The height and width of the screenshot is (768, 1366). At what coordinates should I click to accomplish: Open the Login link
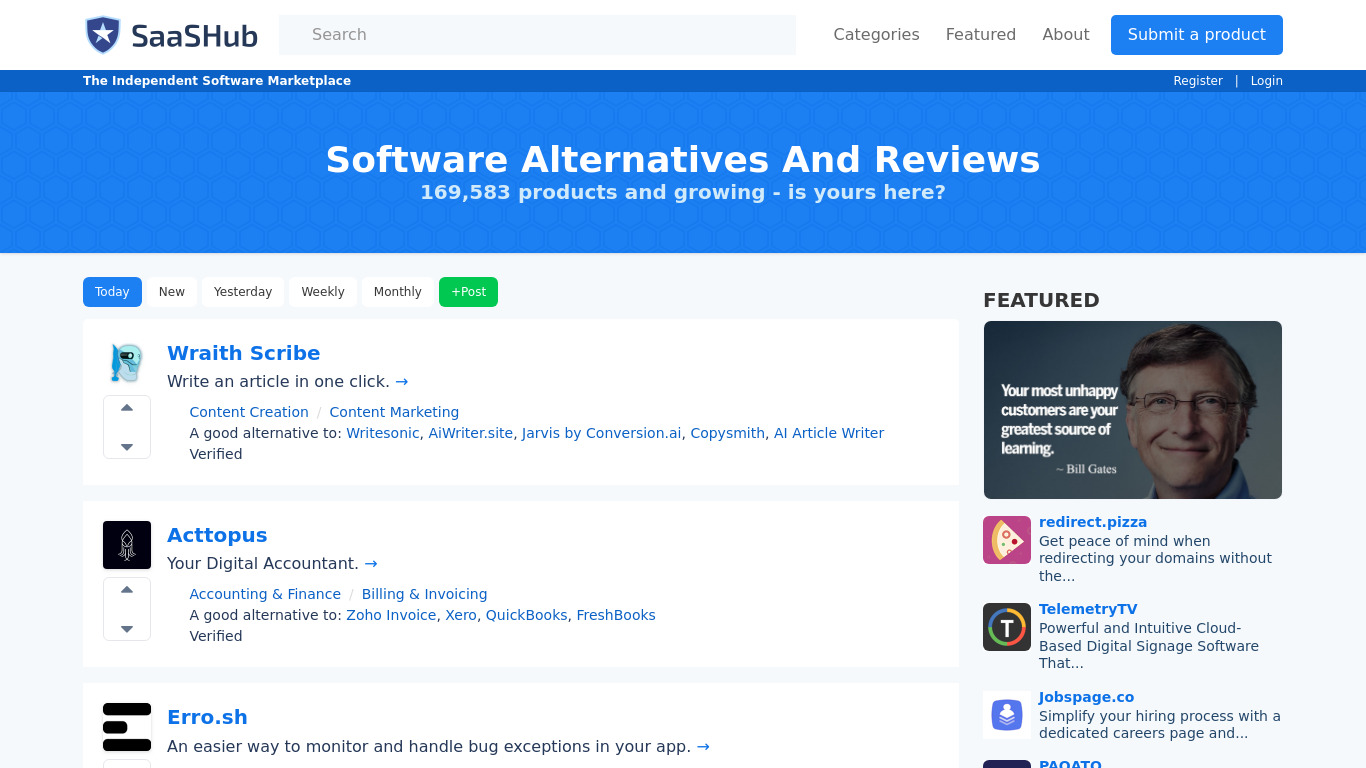click(1266, 81)
